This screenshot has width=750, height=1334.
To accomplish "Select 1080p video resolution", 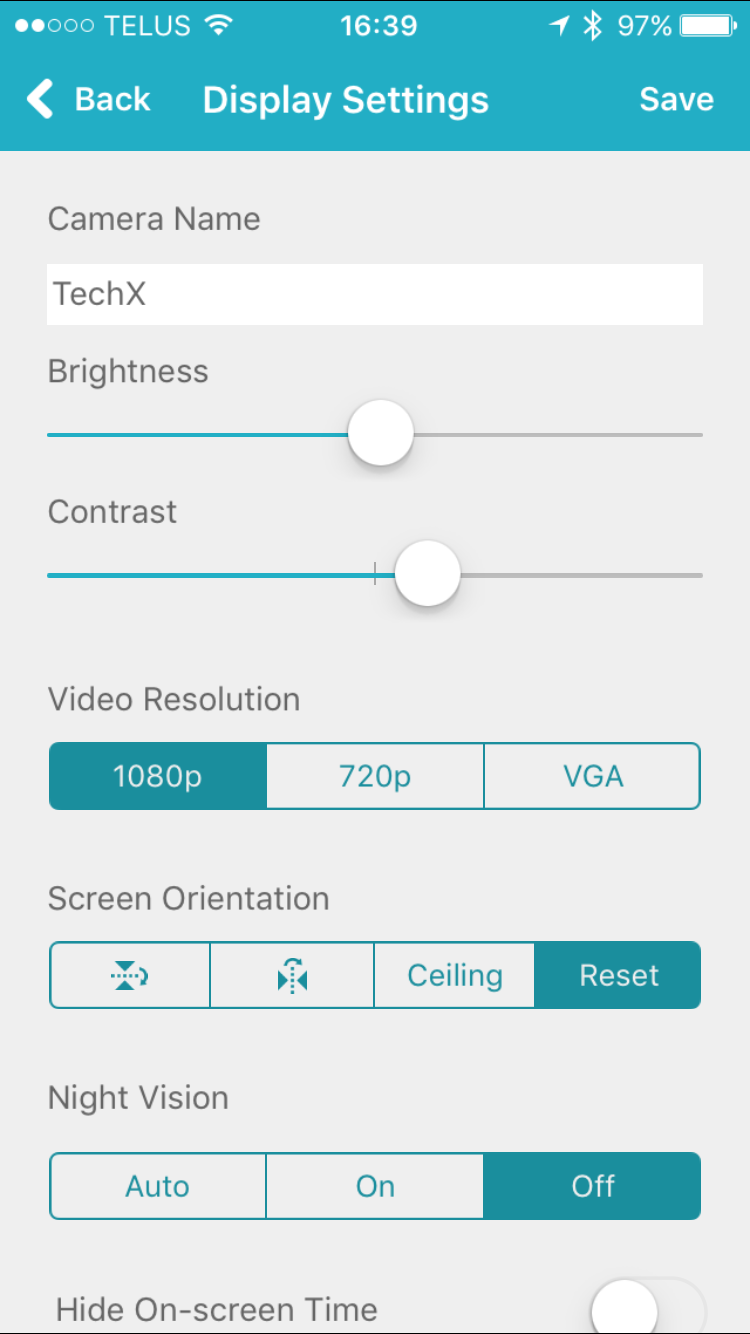I will click(x=158, y=776).
